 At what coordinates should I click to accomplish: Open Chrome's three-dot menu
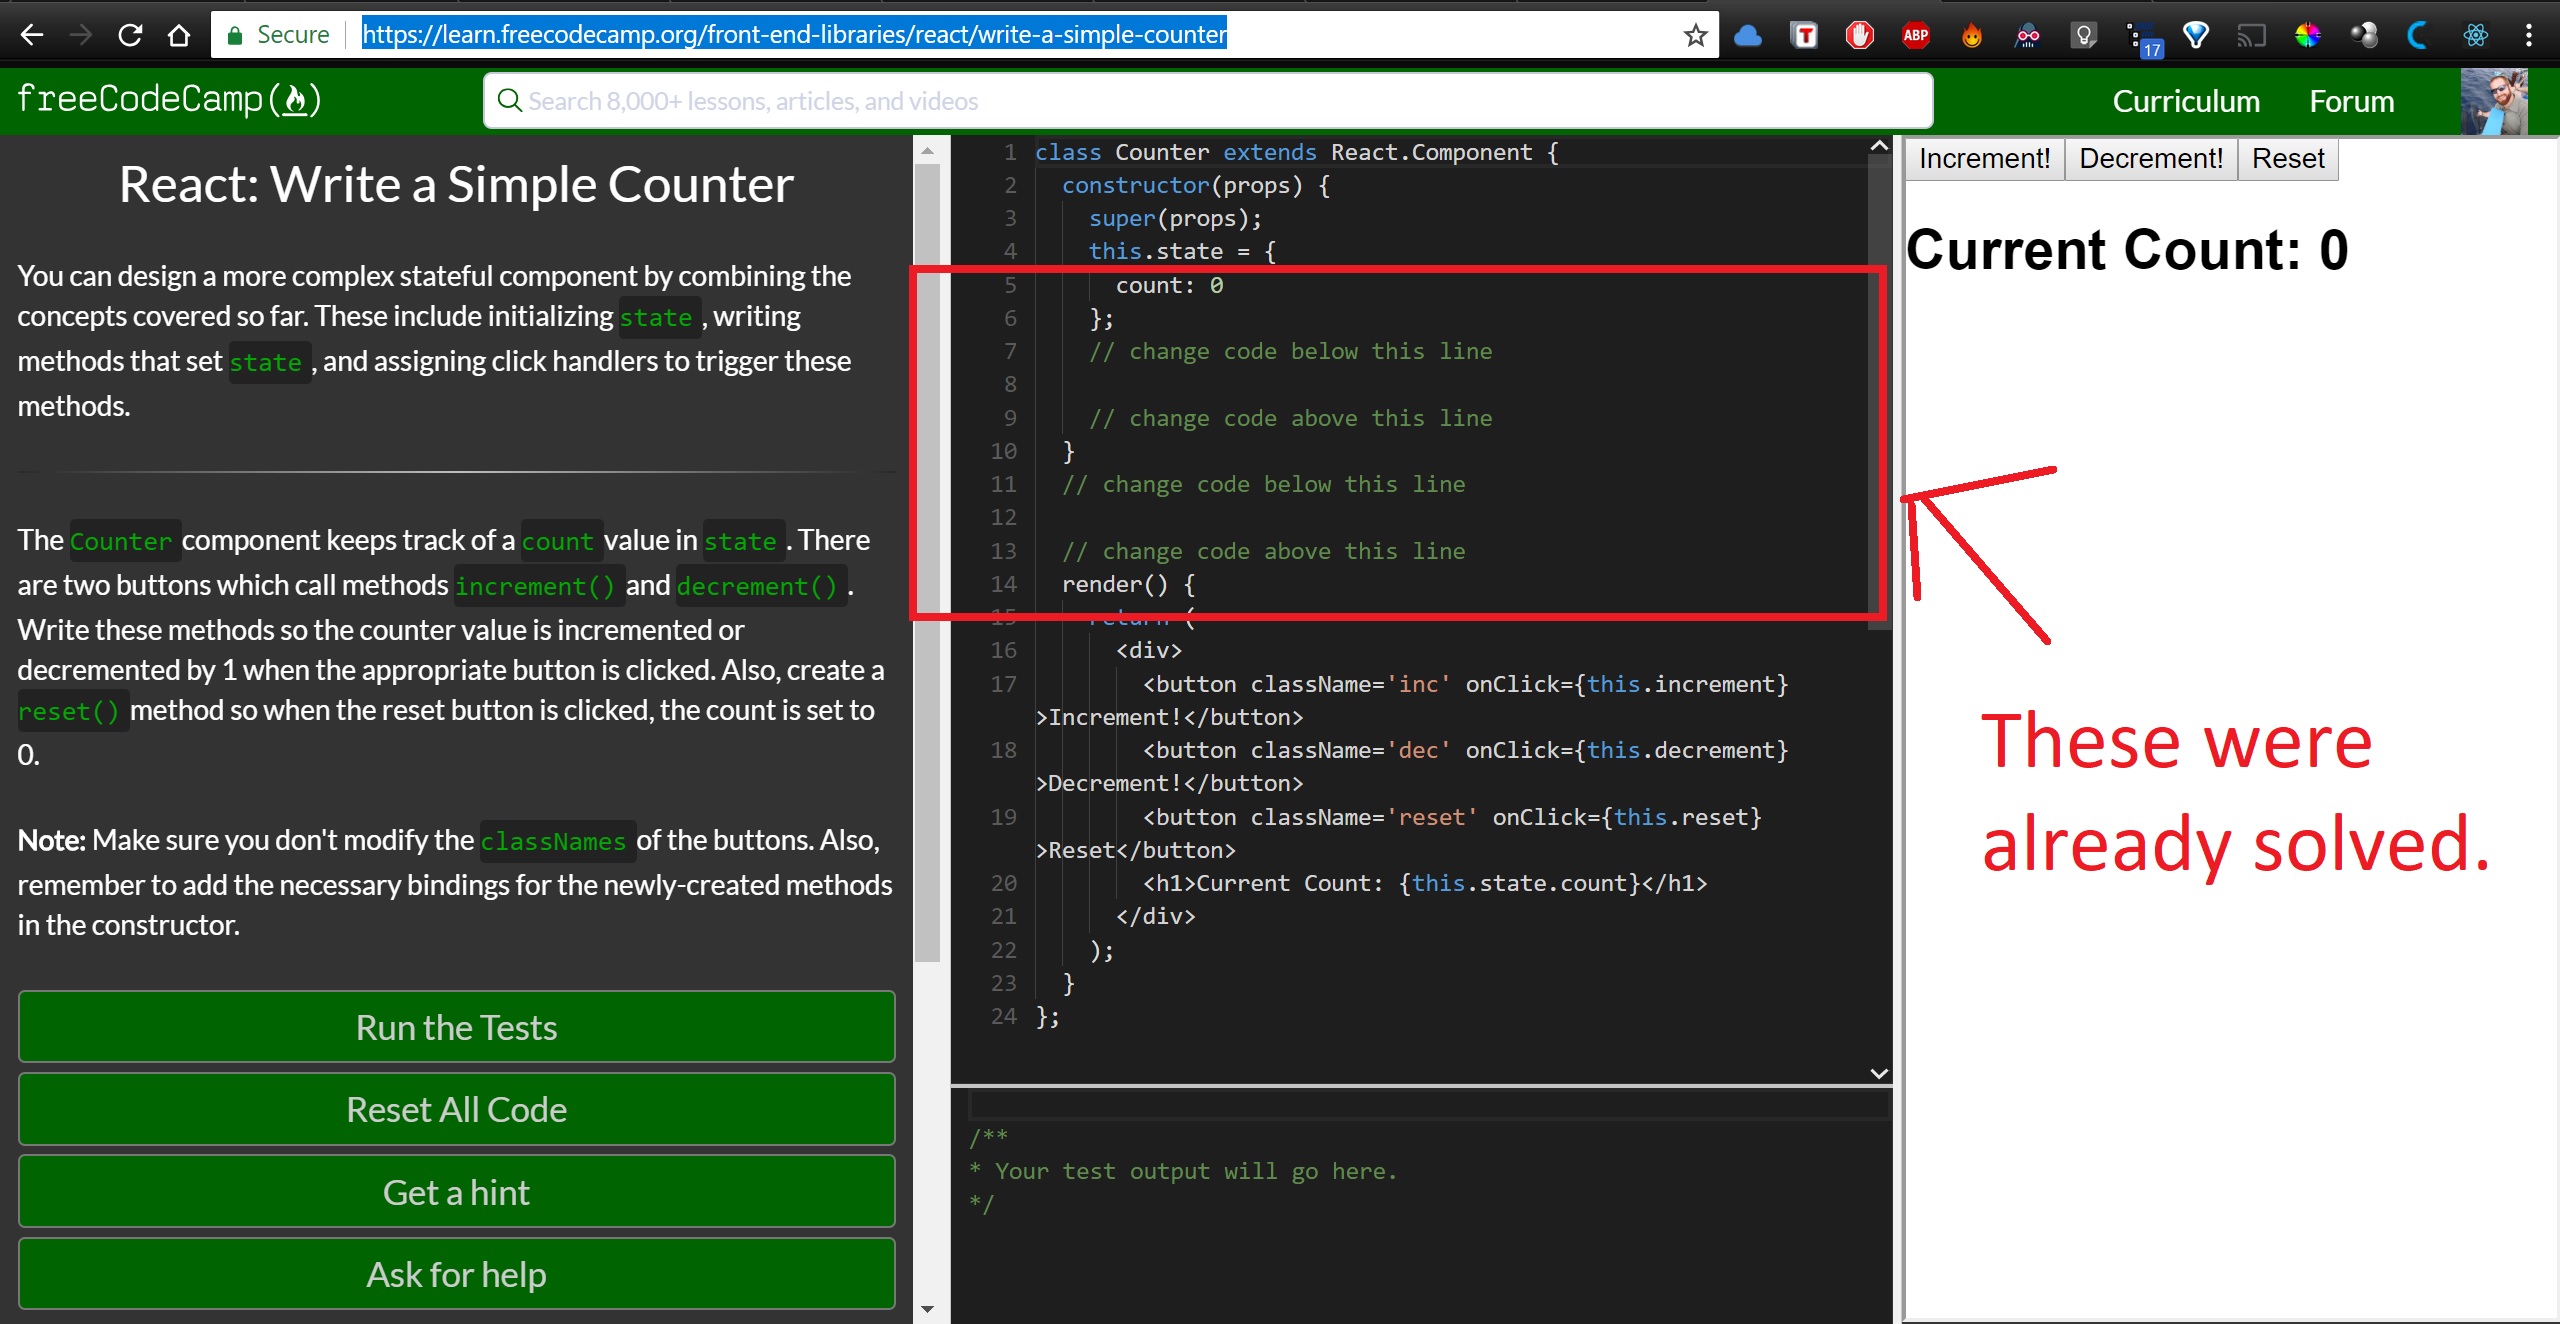(2528, 35)
